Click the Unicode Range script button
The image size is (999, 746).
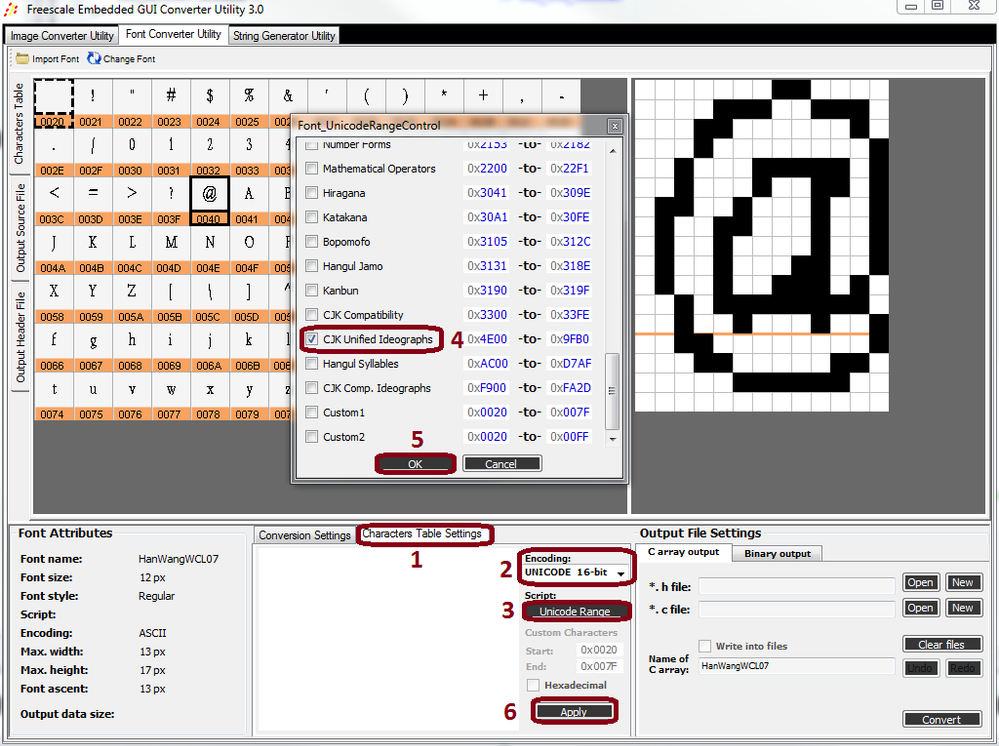pos(575,612)
